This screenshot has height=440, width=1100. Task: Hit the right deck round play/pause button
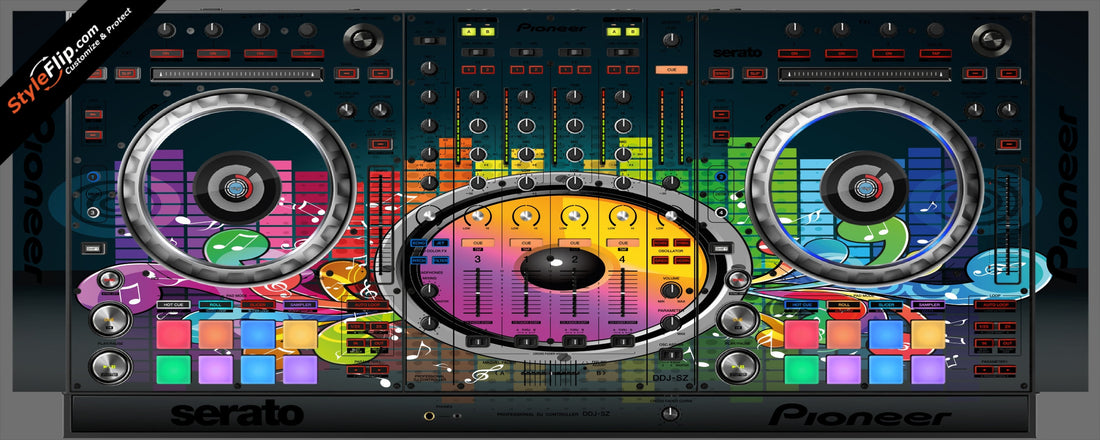[x=737, y=366]
